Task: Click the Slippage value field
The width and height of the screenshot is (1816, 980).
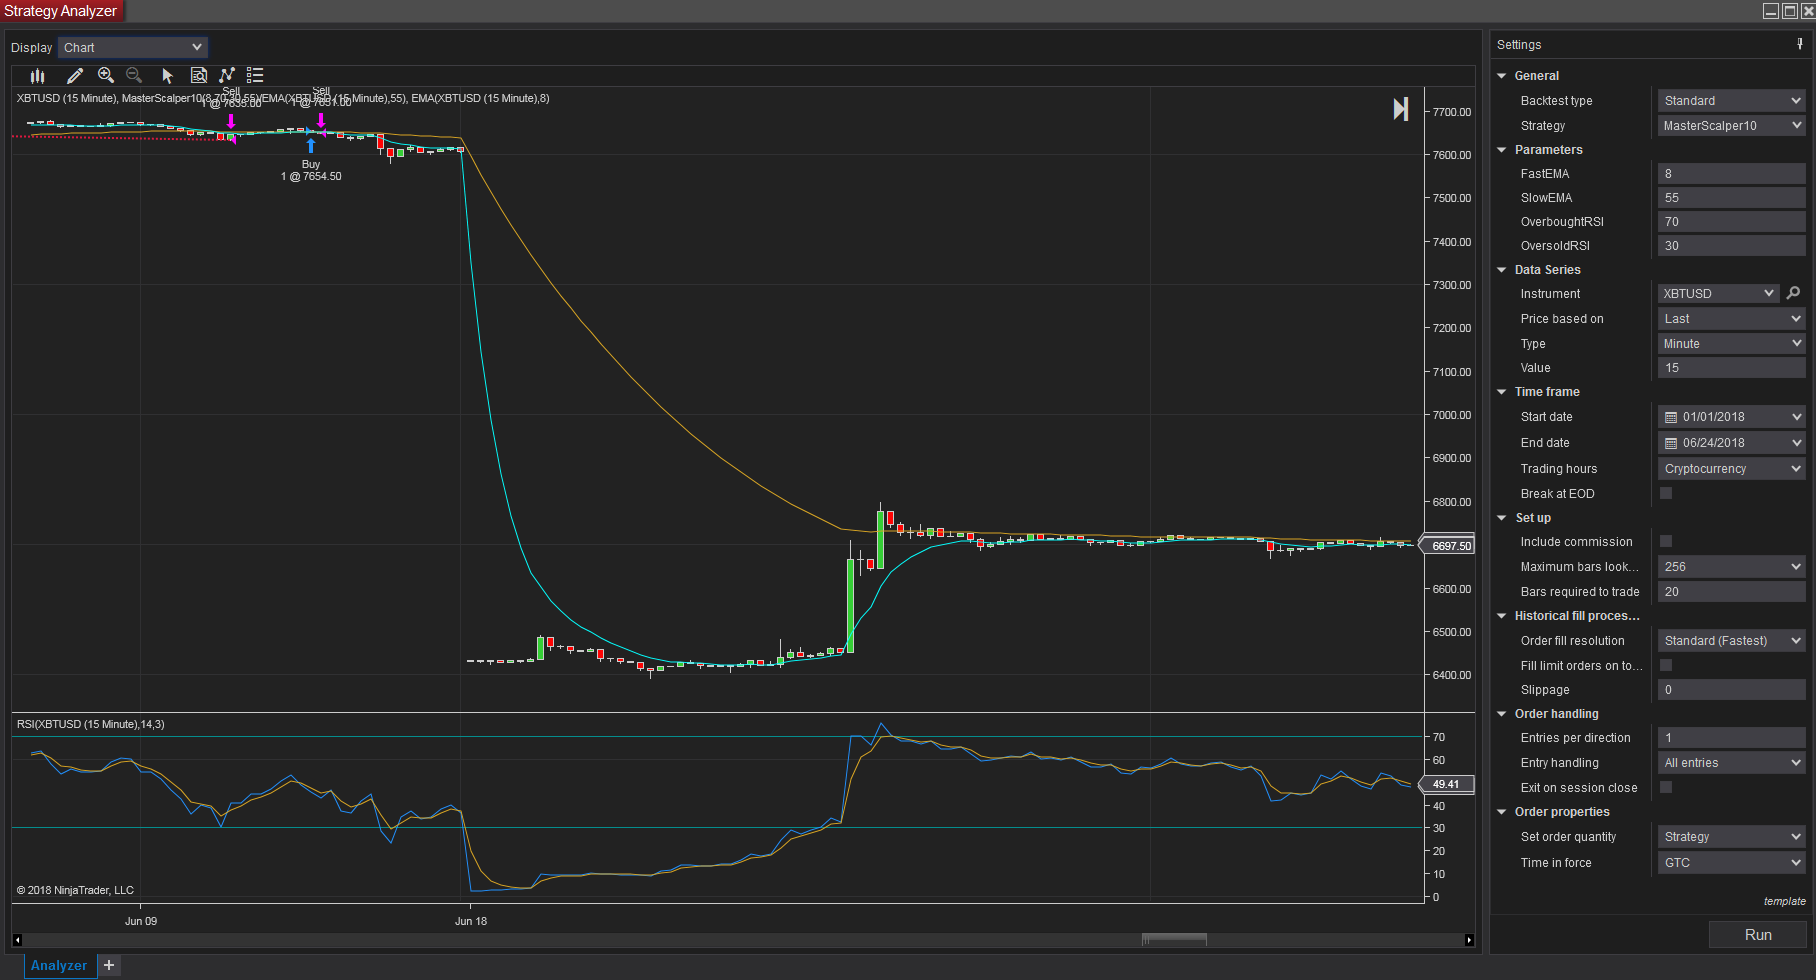Action: [1732, 689]
